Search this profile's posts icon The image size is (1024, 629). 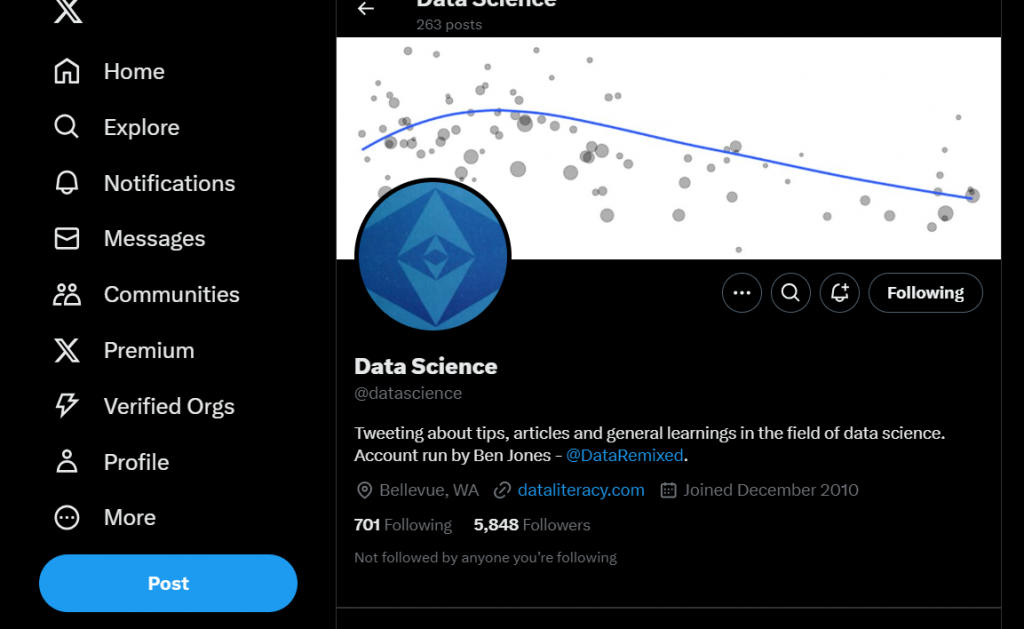point(790,293)
